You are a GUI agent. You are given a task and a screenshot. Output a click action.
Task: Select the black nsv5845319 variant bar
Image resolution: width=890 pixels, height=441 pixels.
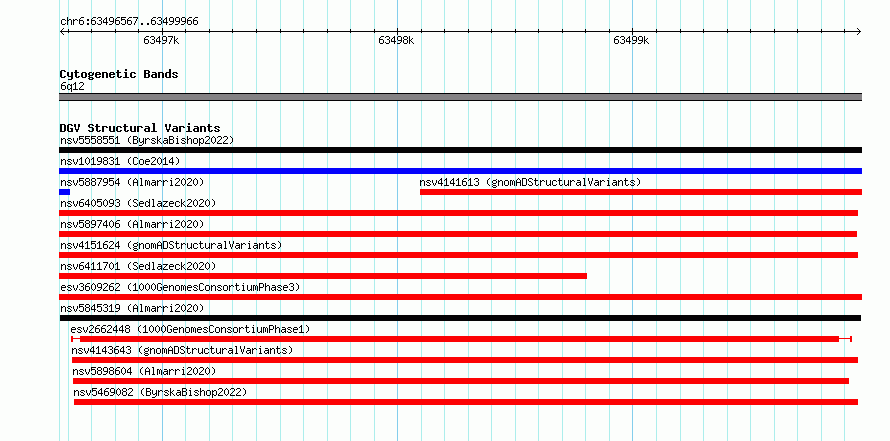[x=460, y=318]
